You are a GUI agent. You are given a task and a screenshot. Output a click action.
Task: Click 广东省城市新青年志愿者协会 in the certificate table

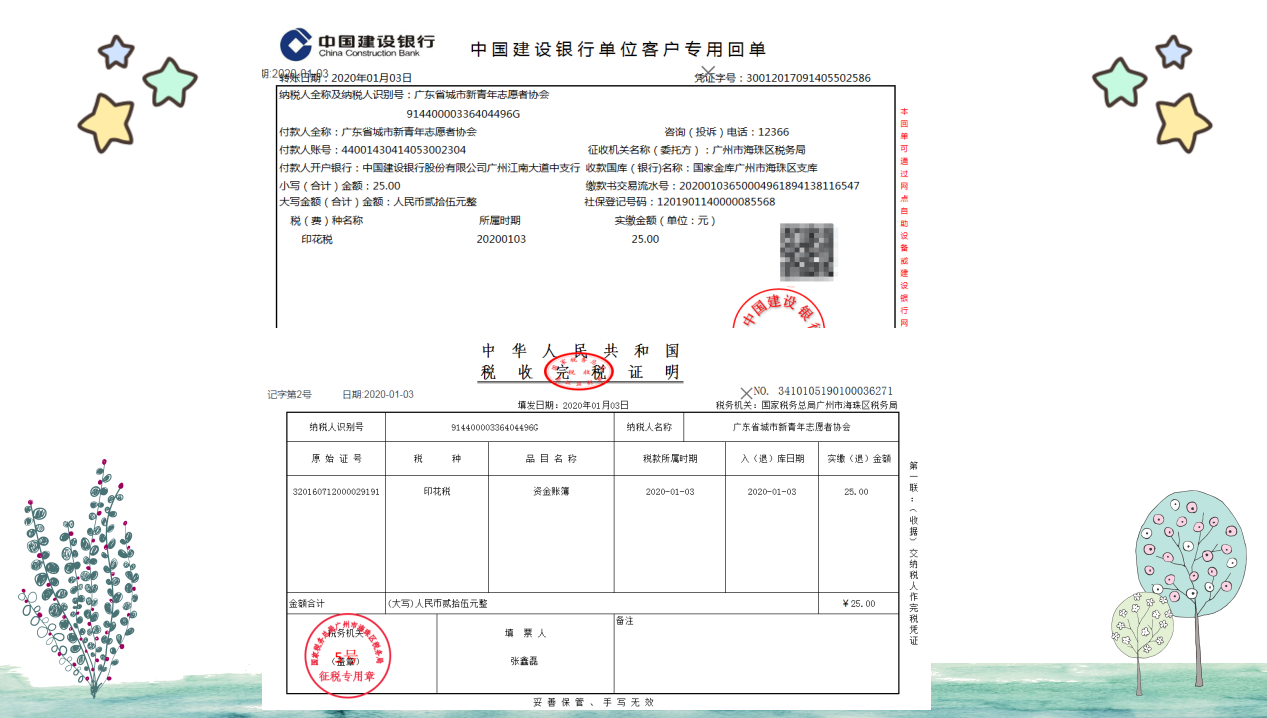(x=791, y=427)
